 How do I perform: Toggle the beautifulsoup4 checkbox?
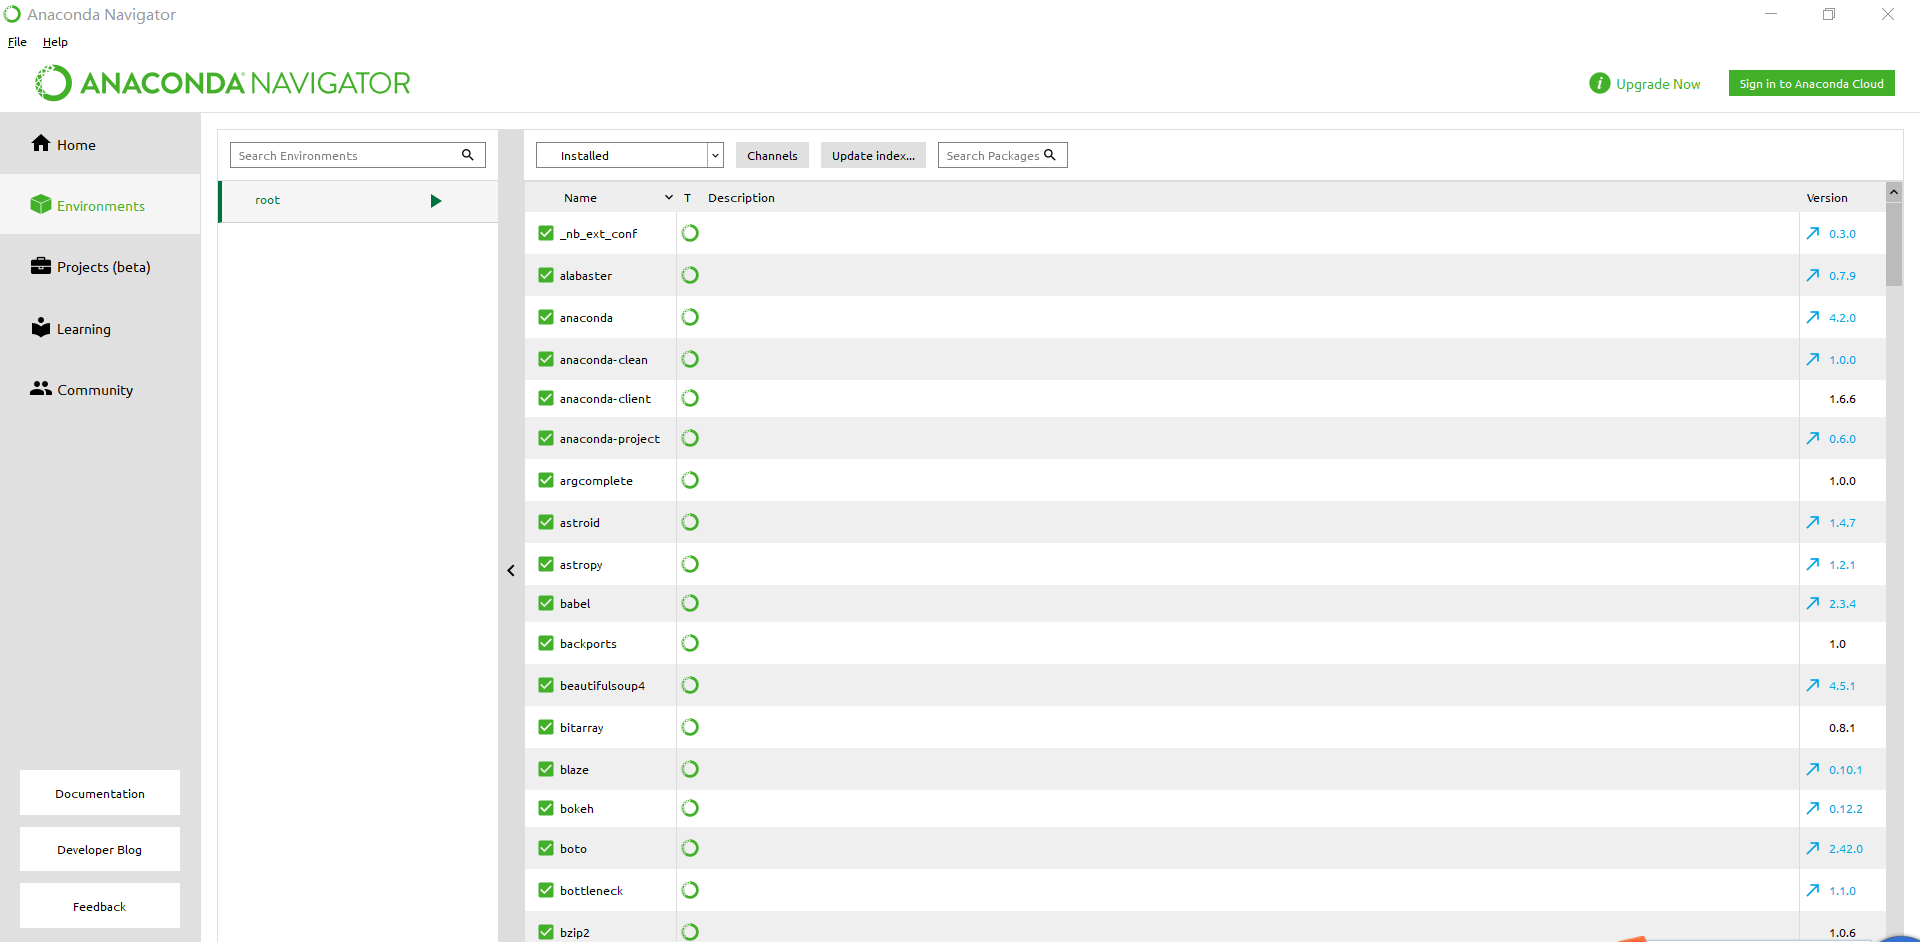(x=546, y=685)
